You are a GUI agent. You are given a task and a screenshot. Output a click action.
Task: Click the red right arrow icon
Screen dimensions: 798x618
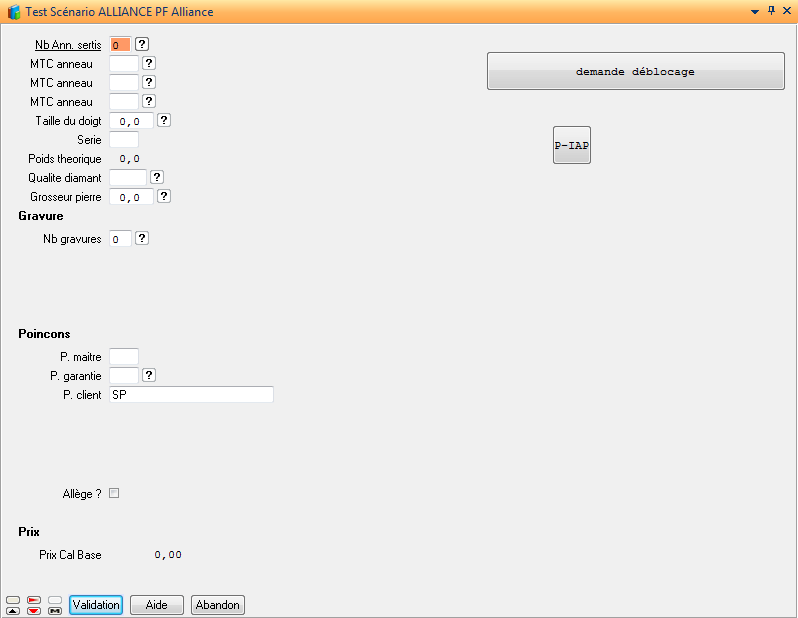click(x=34, y=600)
